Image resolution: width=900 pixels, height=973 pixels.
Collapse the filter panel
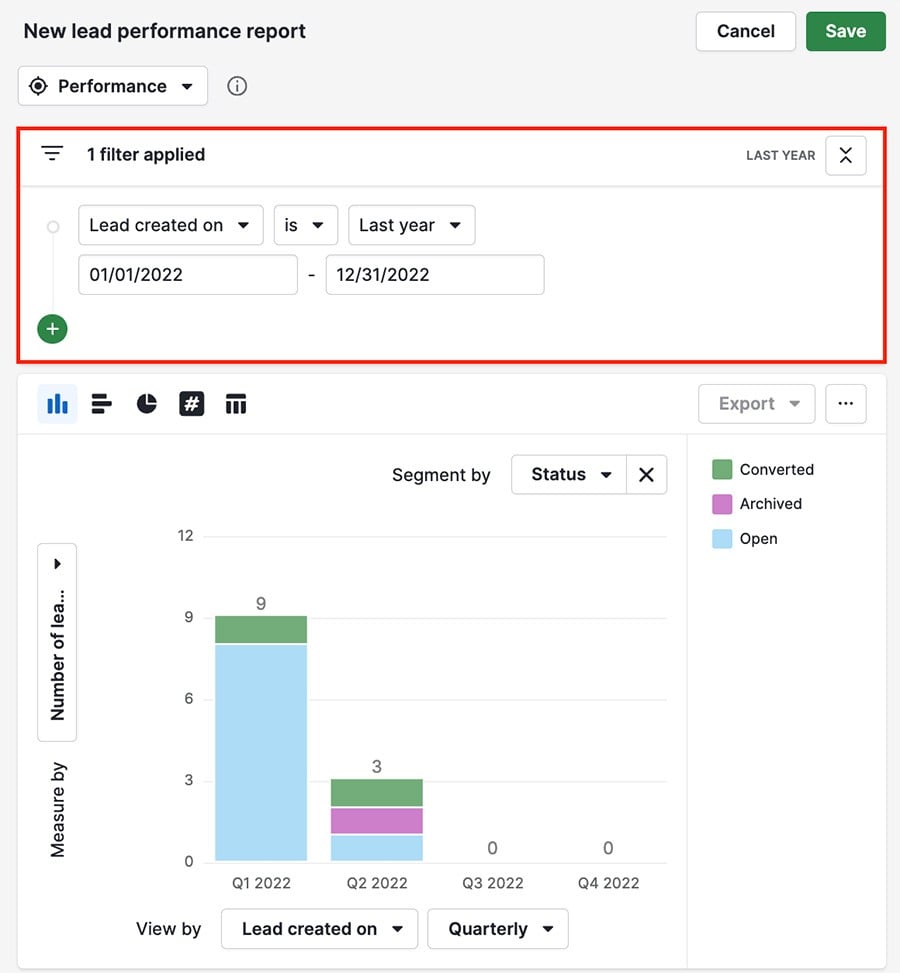point(845,155)
